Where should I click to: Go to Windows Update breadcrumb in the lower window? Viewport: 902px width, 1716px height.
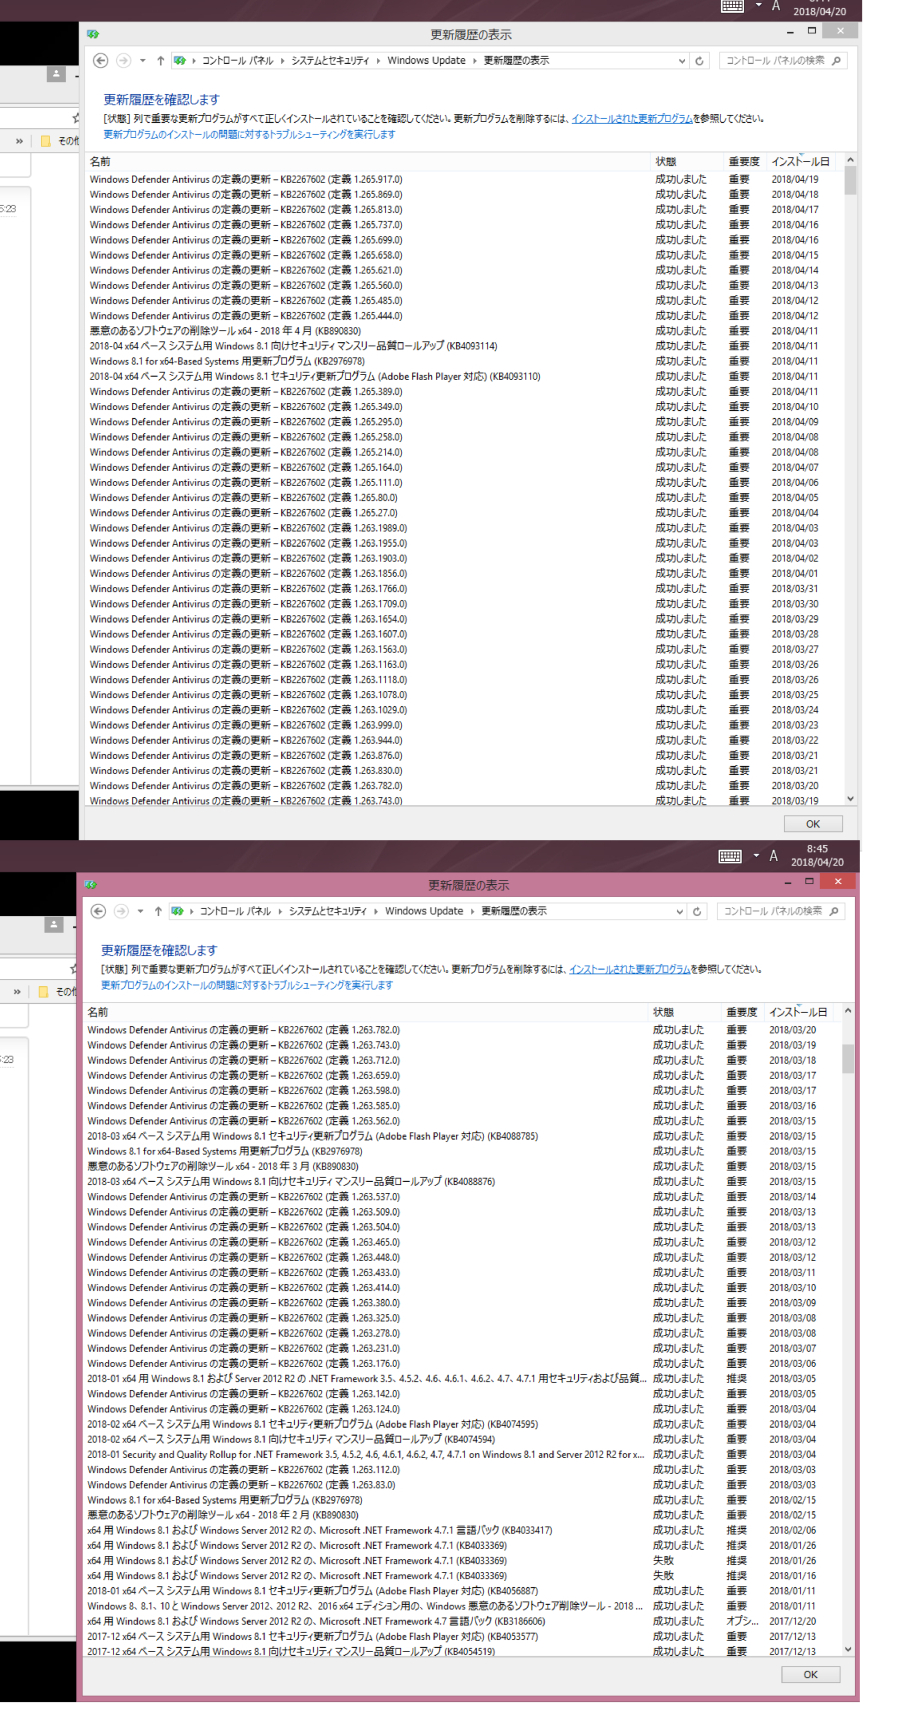424,911
